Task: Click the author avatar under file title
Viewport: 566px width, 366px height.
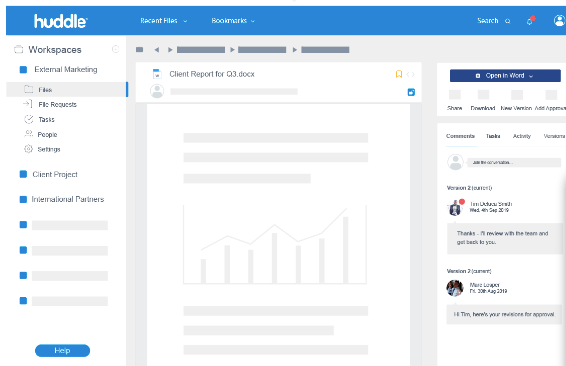Action: coord(157,91)
